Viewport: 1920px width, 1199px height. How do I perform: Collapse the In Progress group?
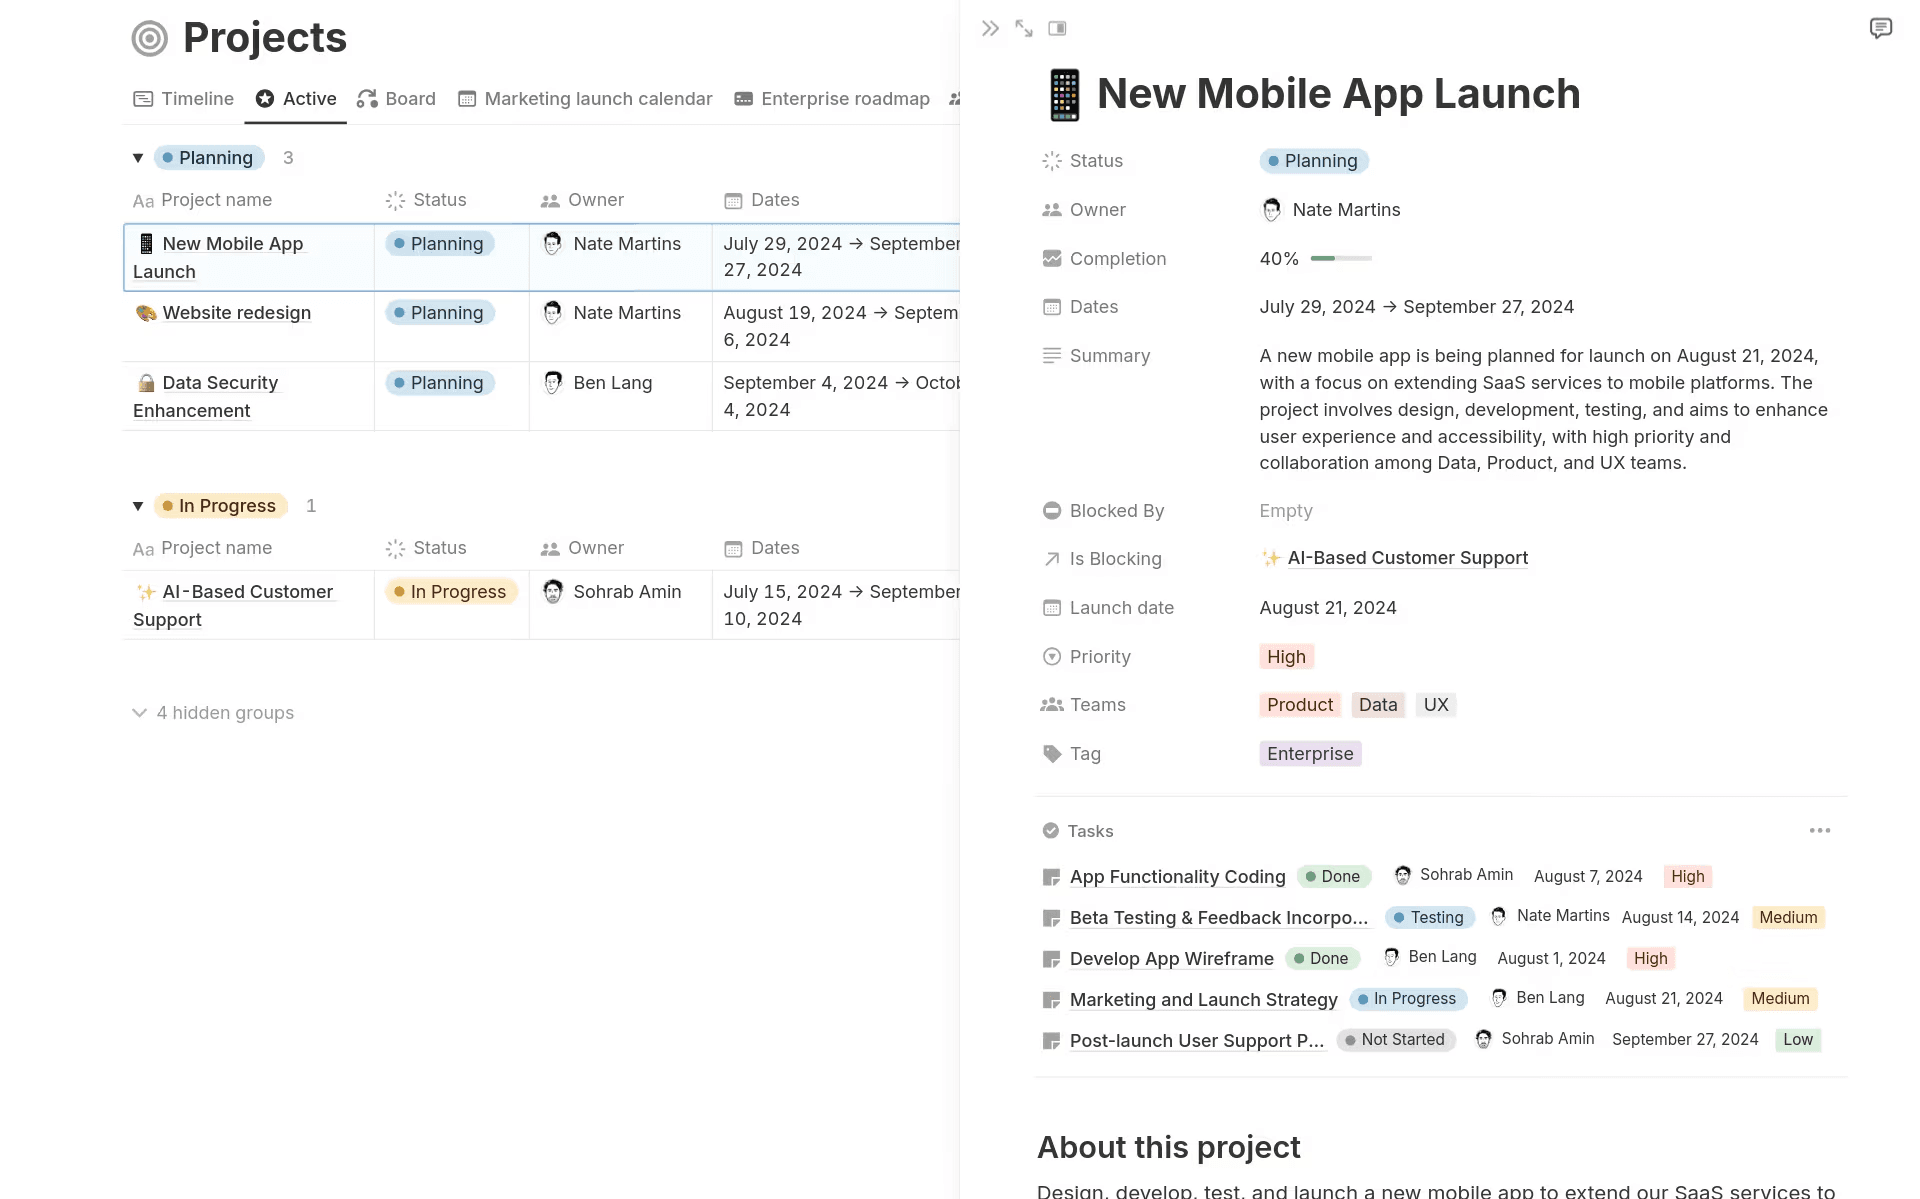pos(138,505)
